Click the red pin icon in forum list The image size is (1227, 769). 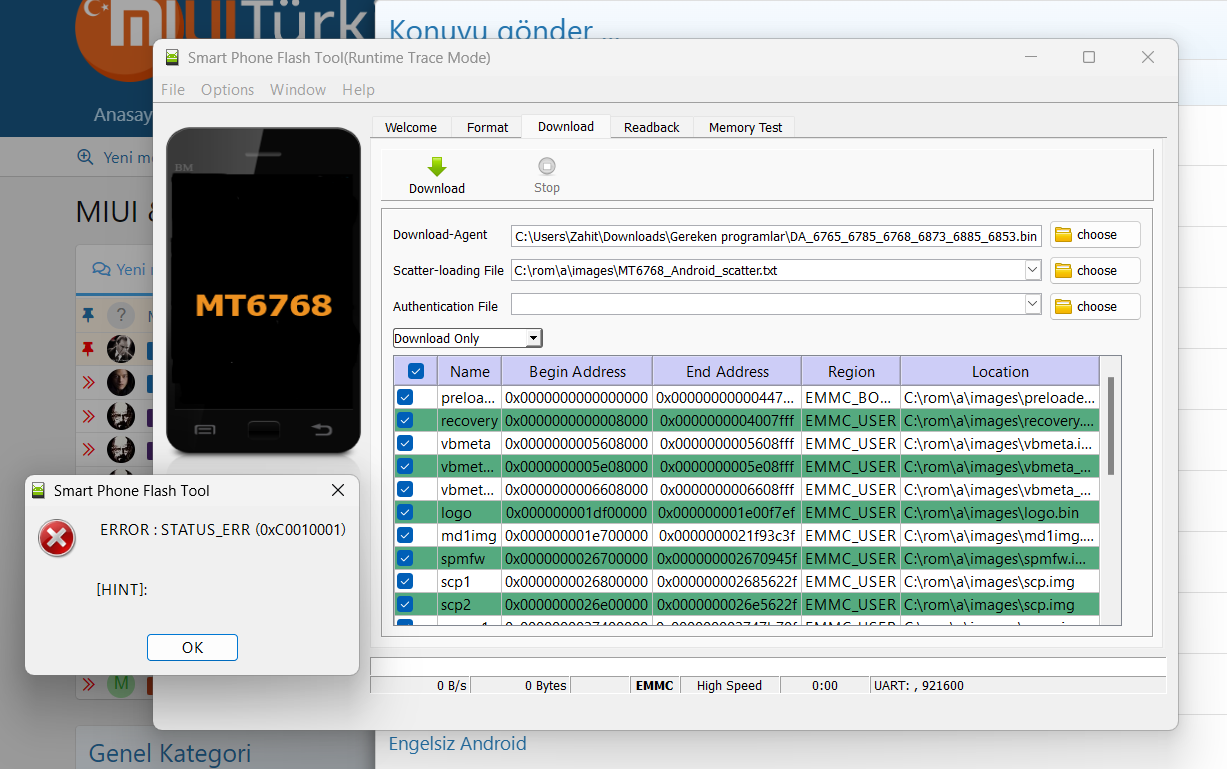point(88,349)
